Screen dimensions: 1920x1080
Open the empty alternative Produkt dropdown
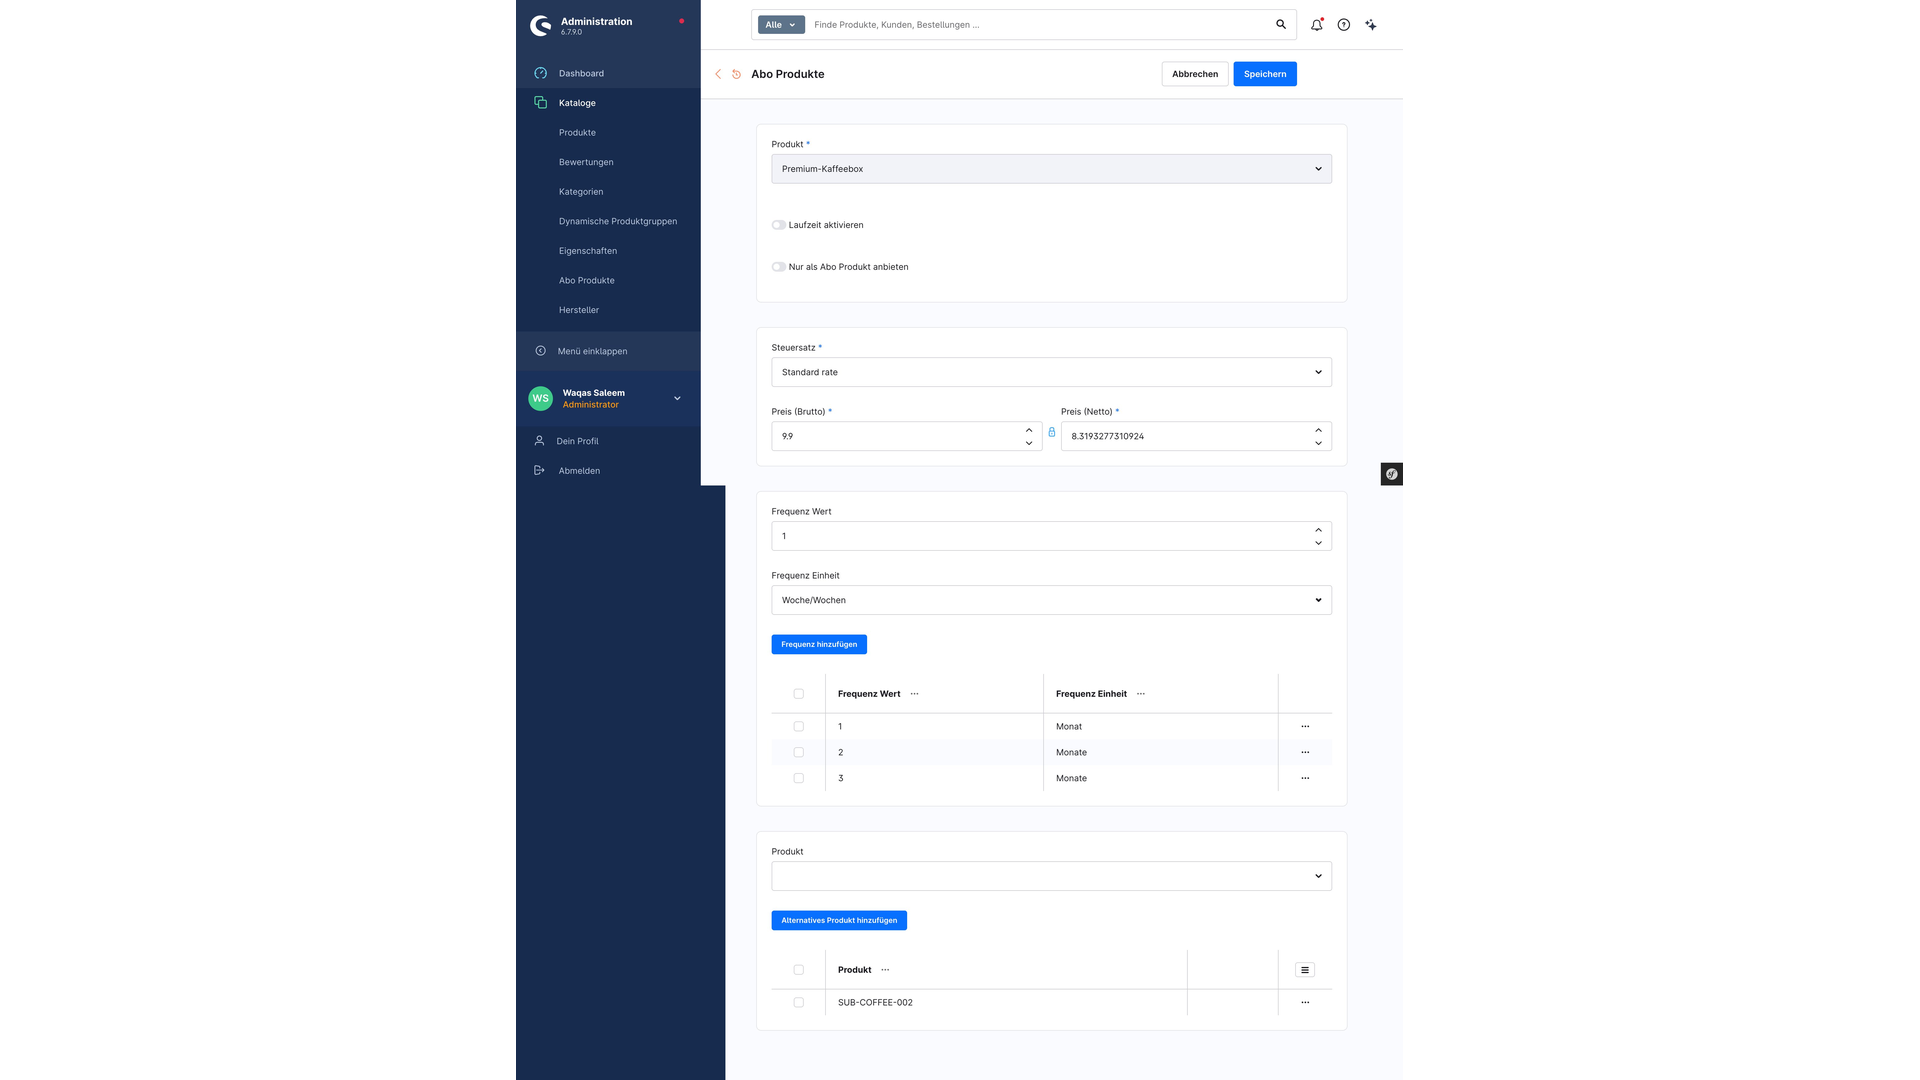[x=1051, y=876]
